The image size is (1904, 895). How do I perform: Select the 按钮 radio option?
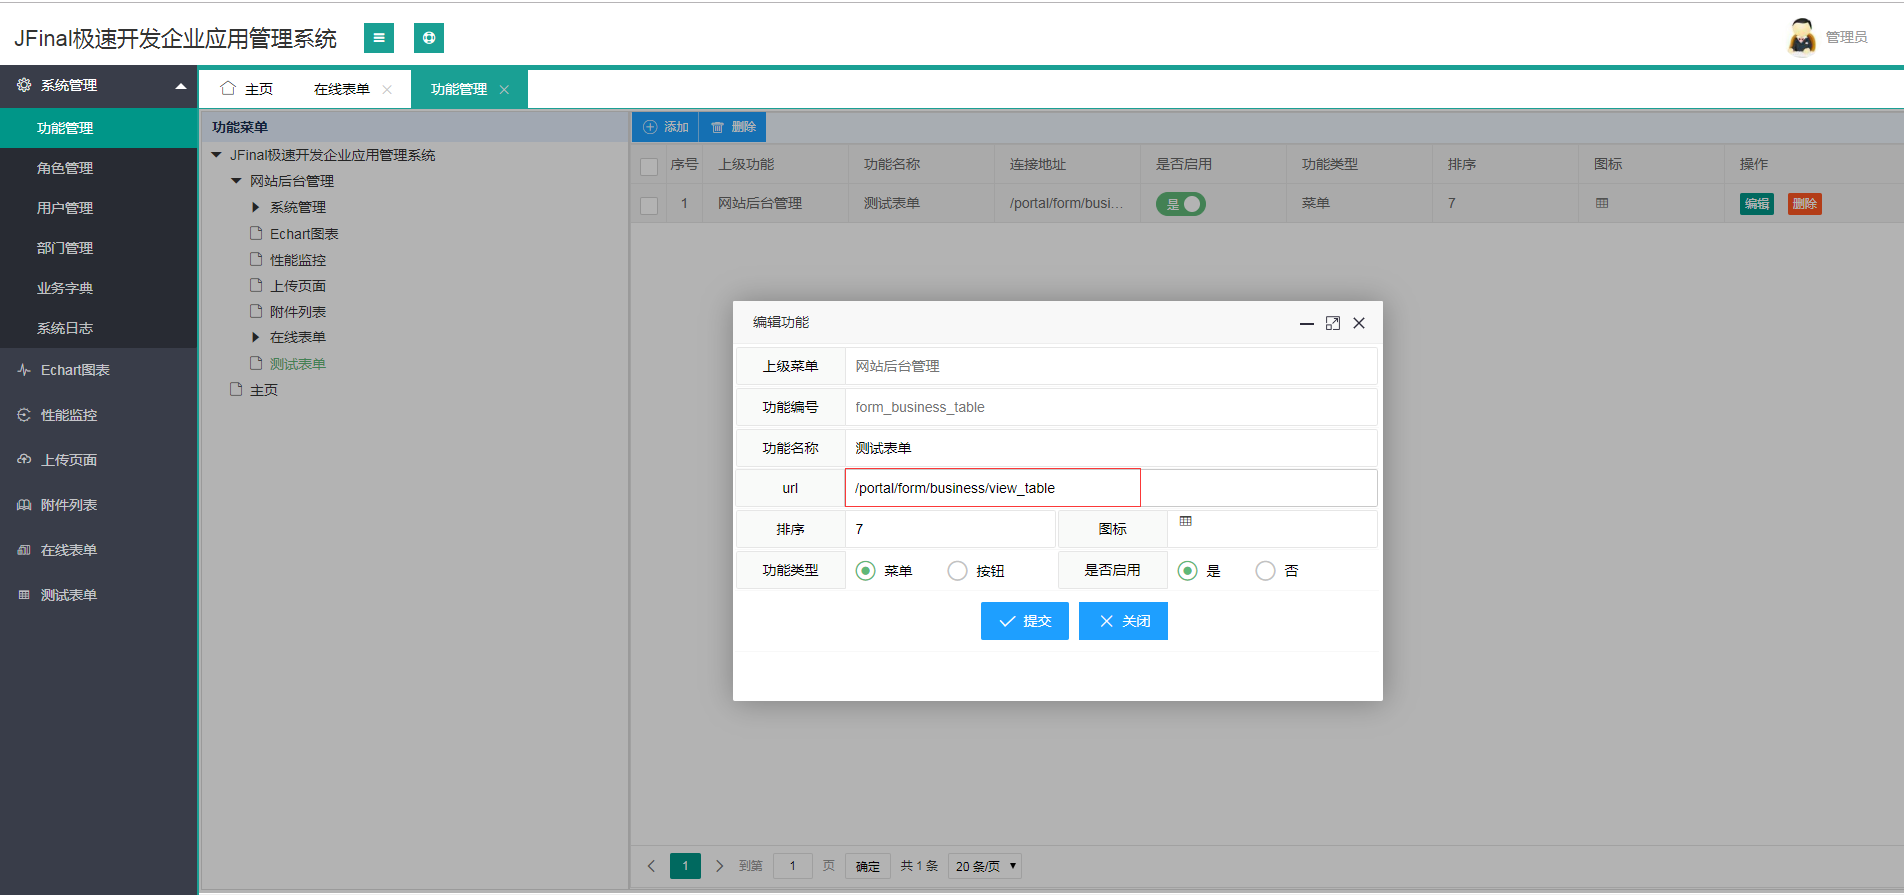coord(958,571)
